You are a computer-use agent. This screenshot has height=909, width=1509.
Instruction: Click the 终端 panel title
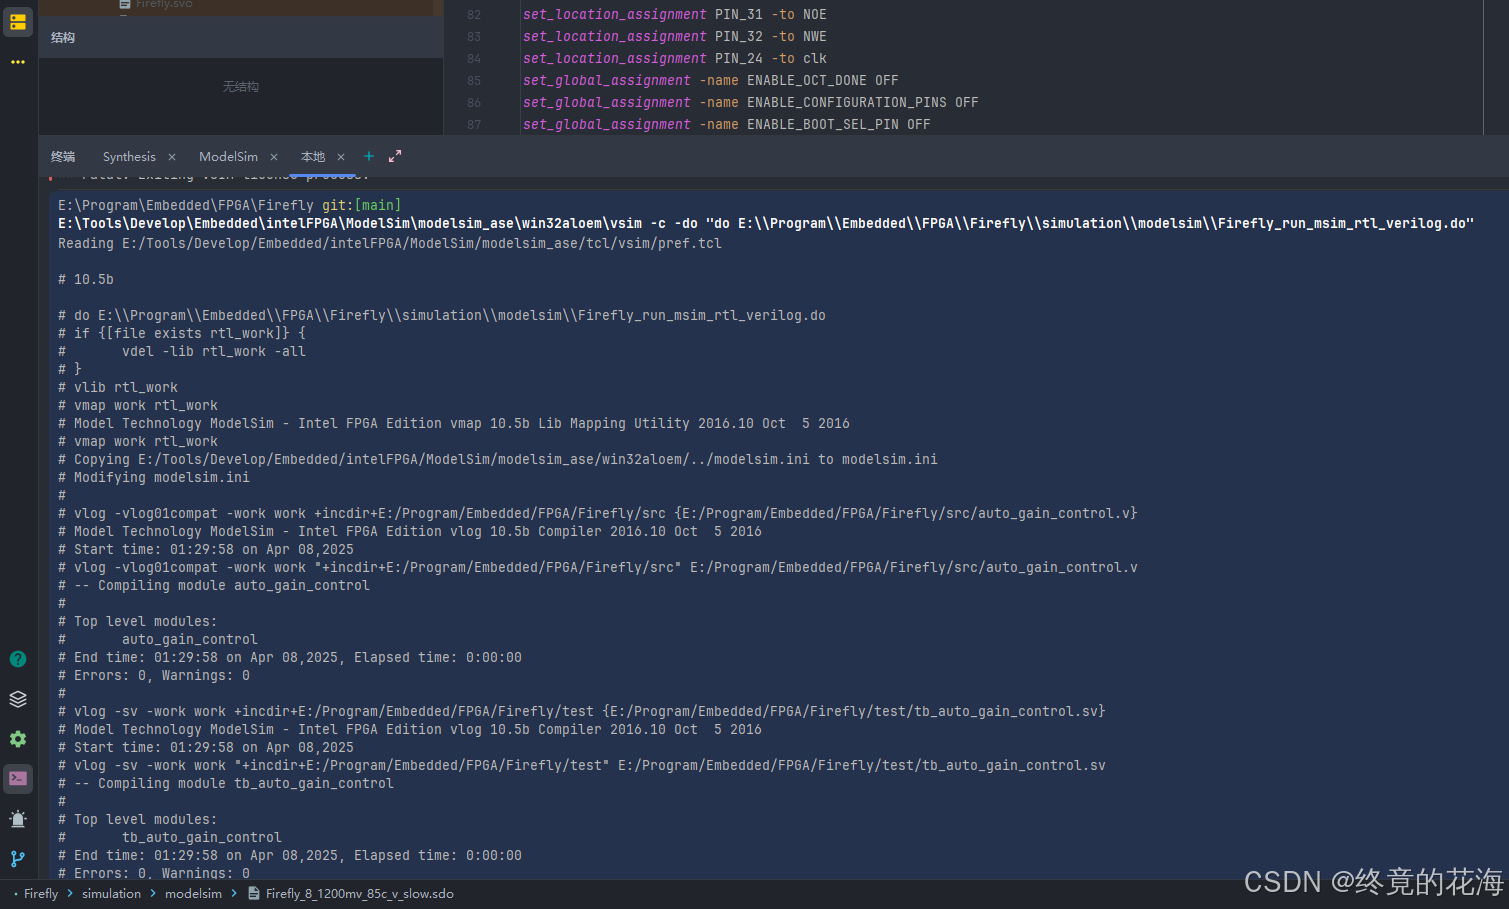coord(63,157)
